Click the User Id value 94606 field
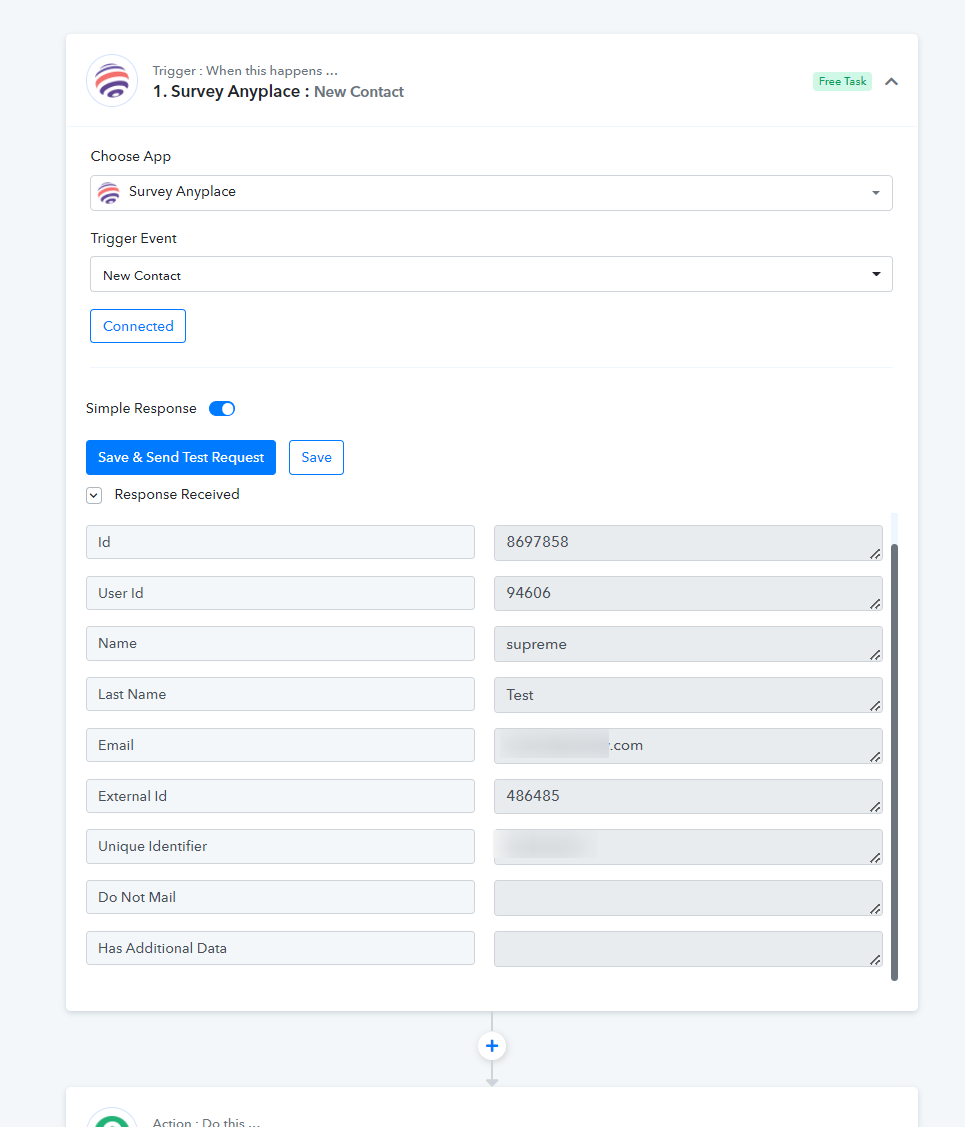 pos(688,593)
